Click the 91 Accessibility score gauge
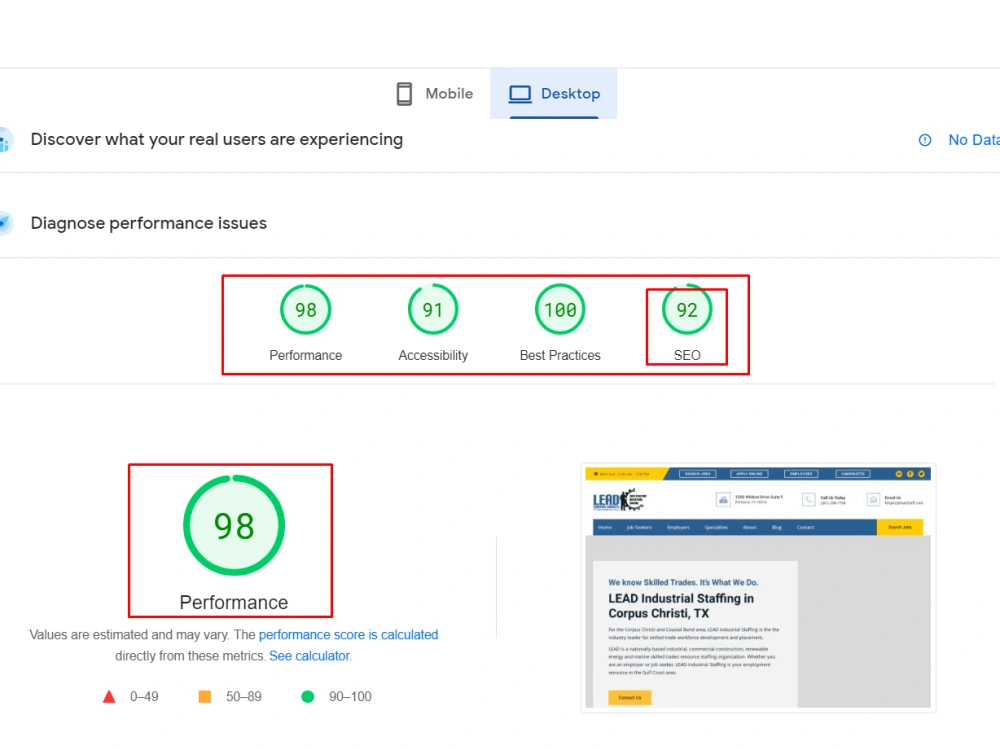Viewport: 1000px width, 750px height. point(433,309)
